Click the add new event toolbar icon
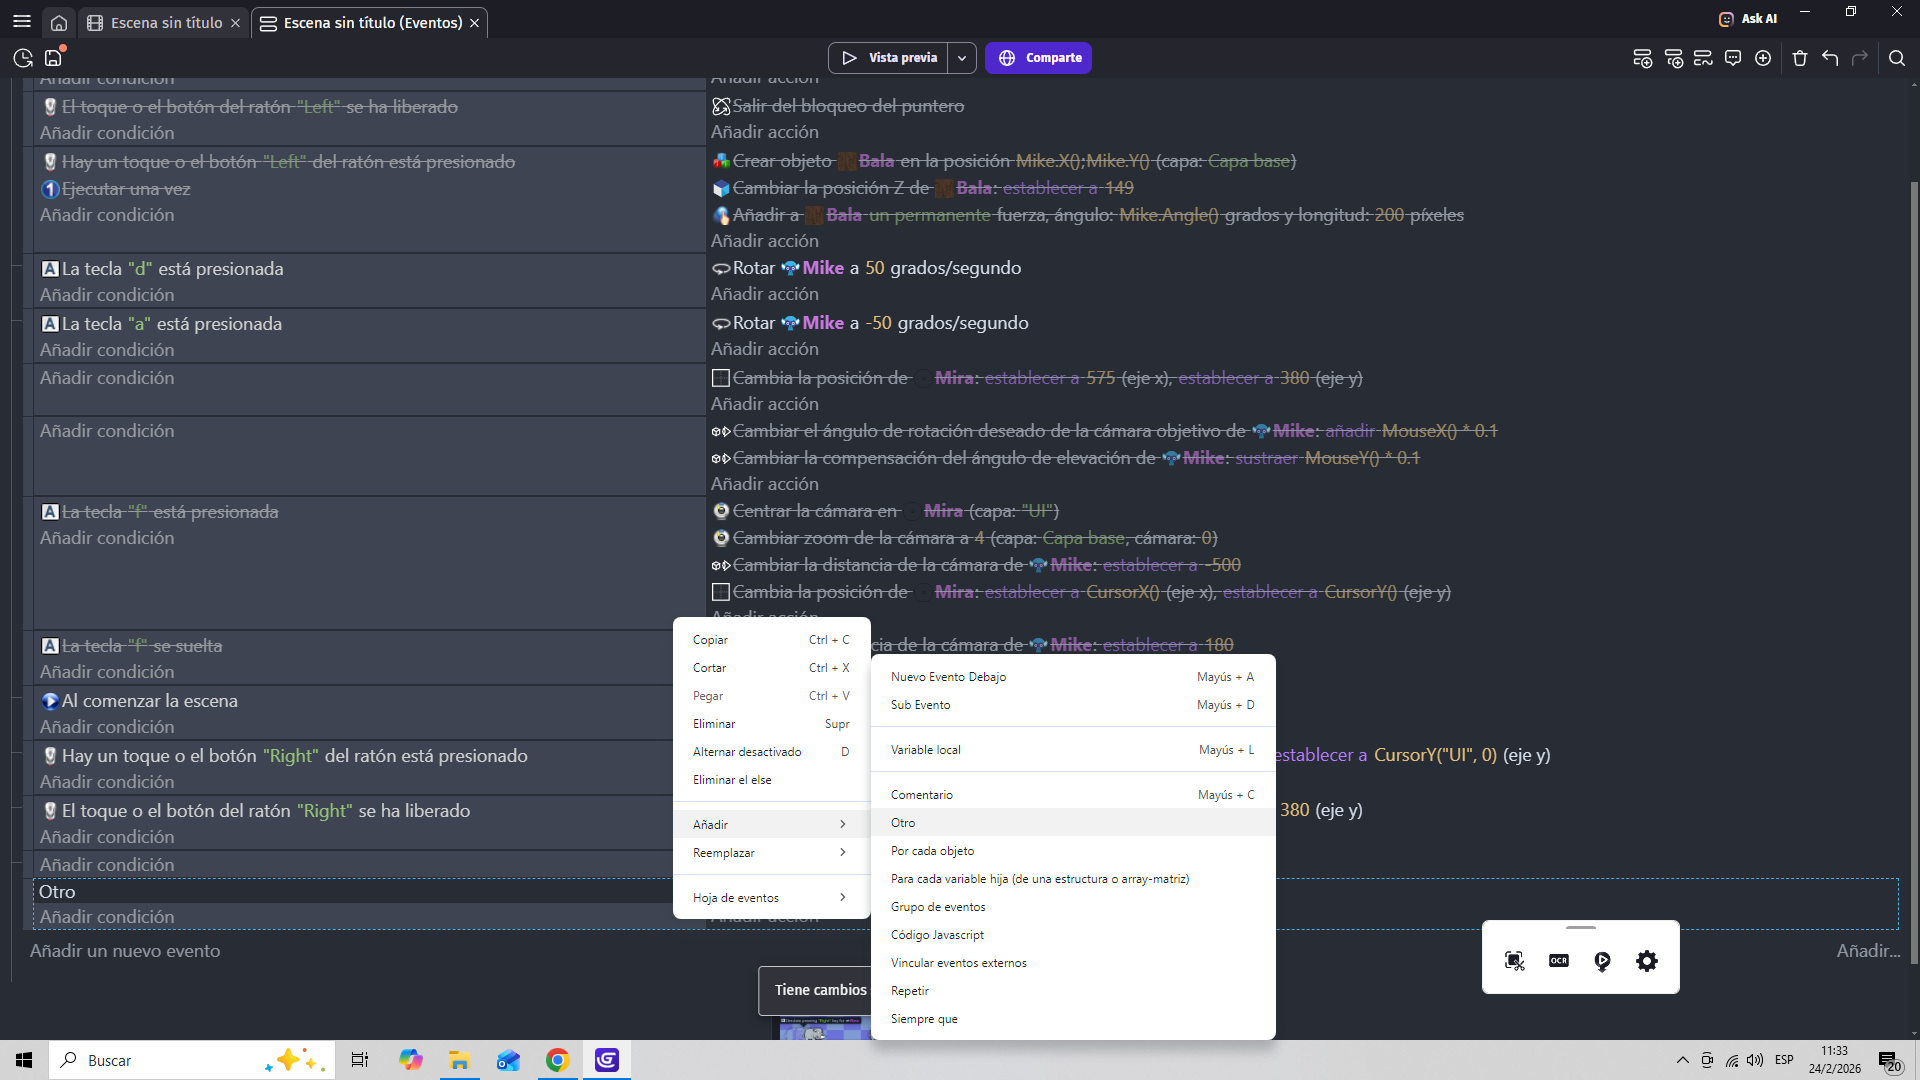The height and width of the screenshot is (1080, 1920). click(1642, 58)
